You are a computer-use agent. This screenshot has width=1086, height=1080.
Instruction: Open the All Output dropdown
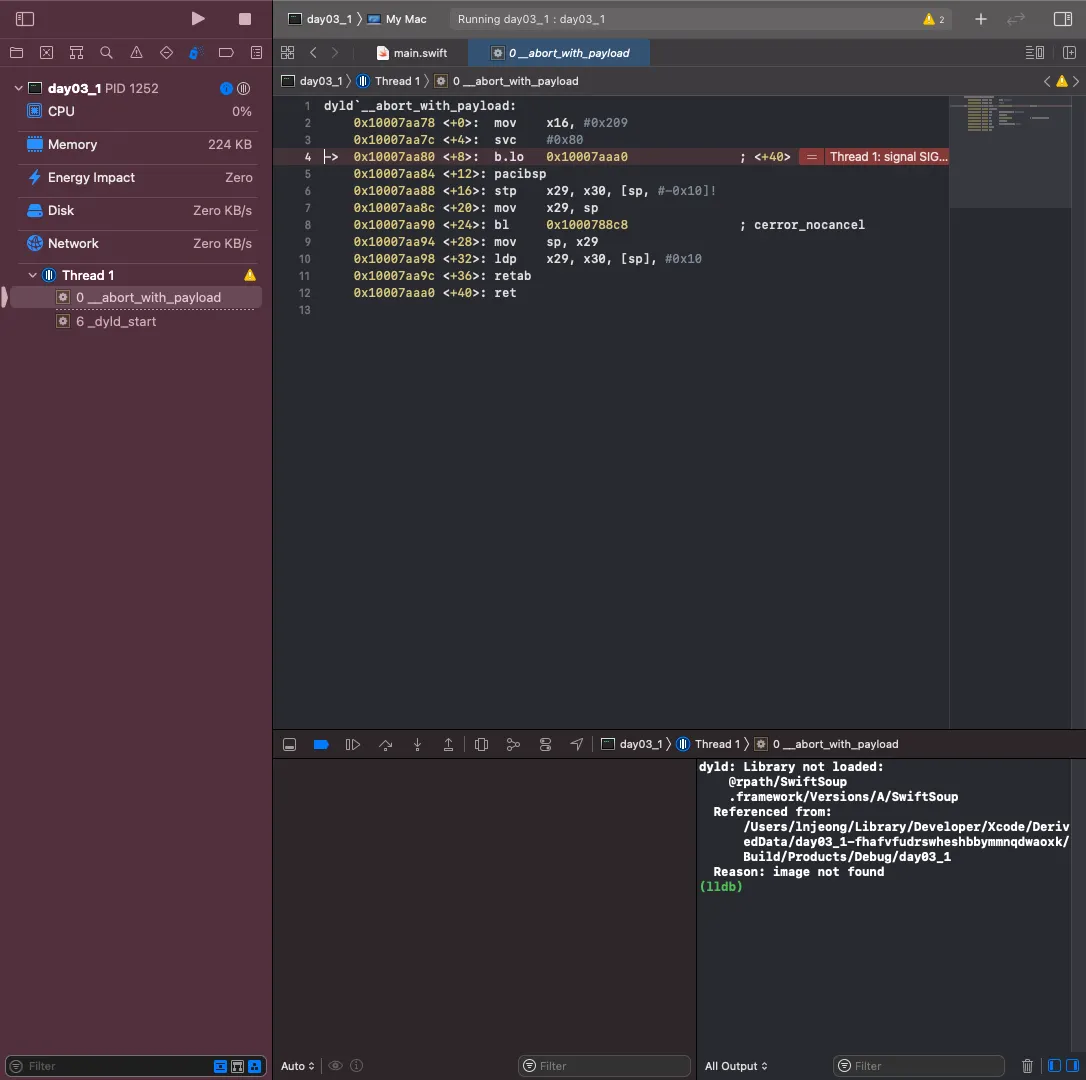(736, 1066)
